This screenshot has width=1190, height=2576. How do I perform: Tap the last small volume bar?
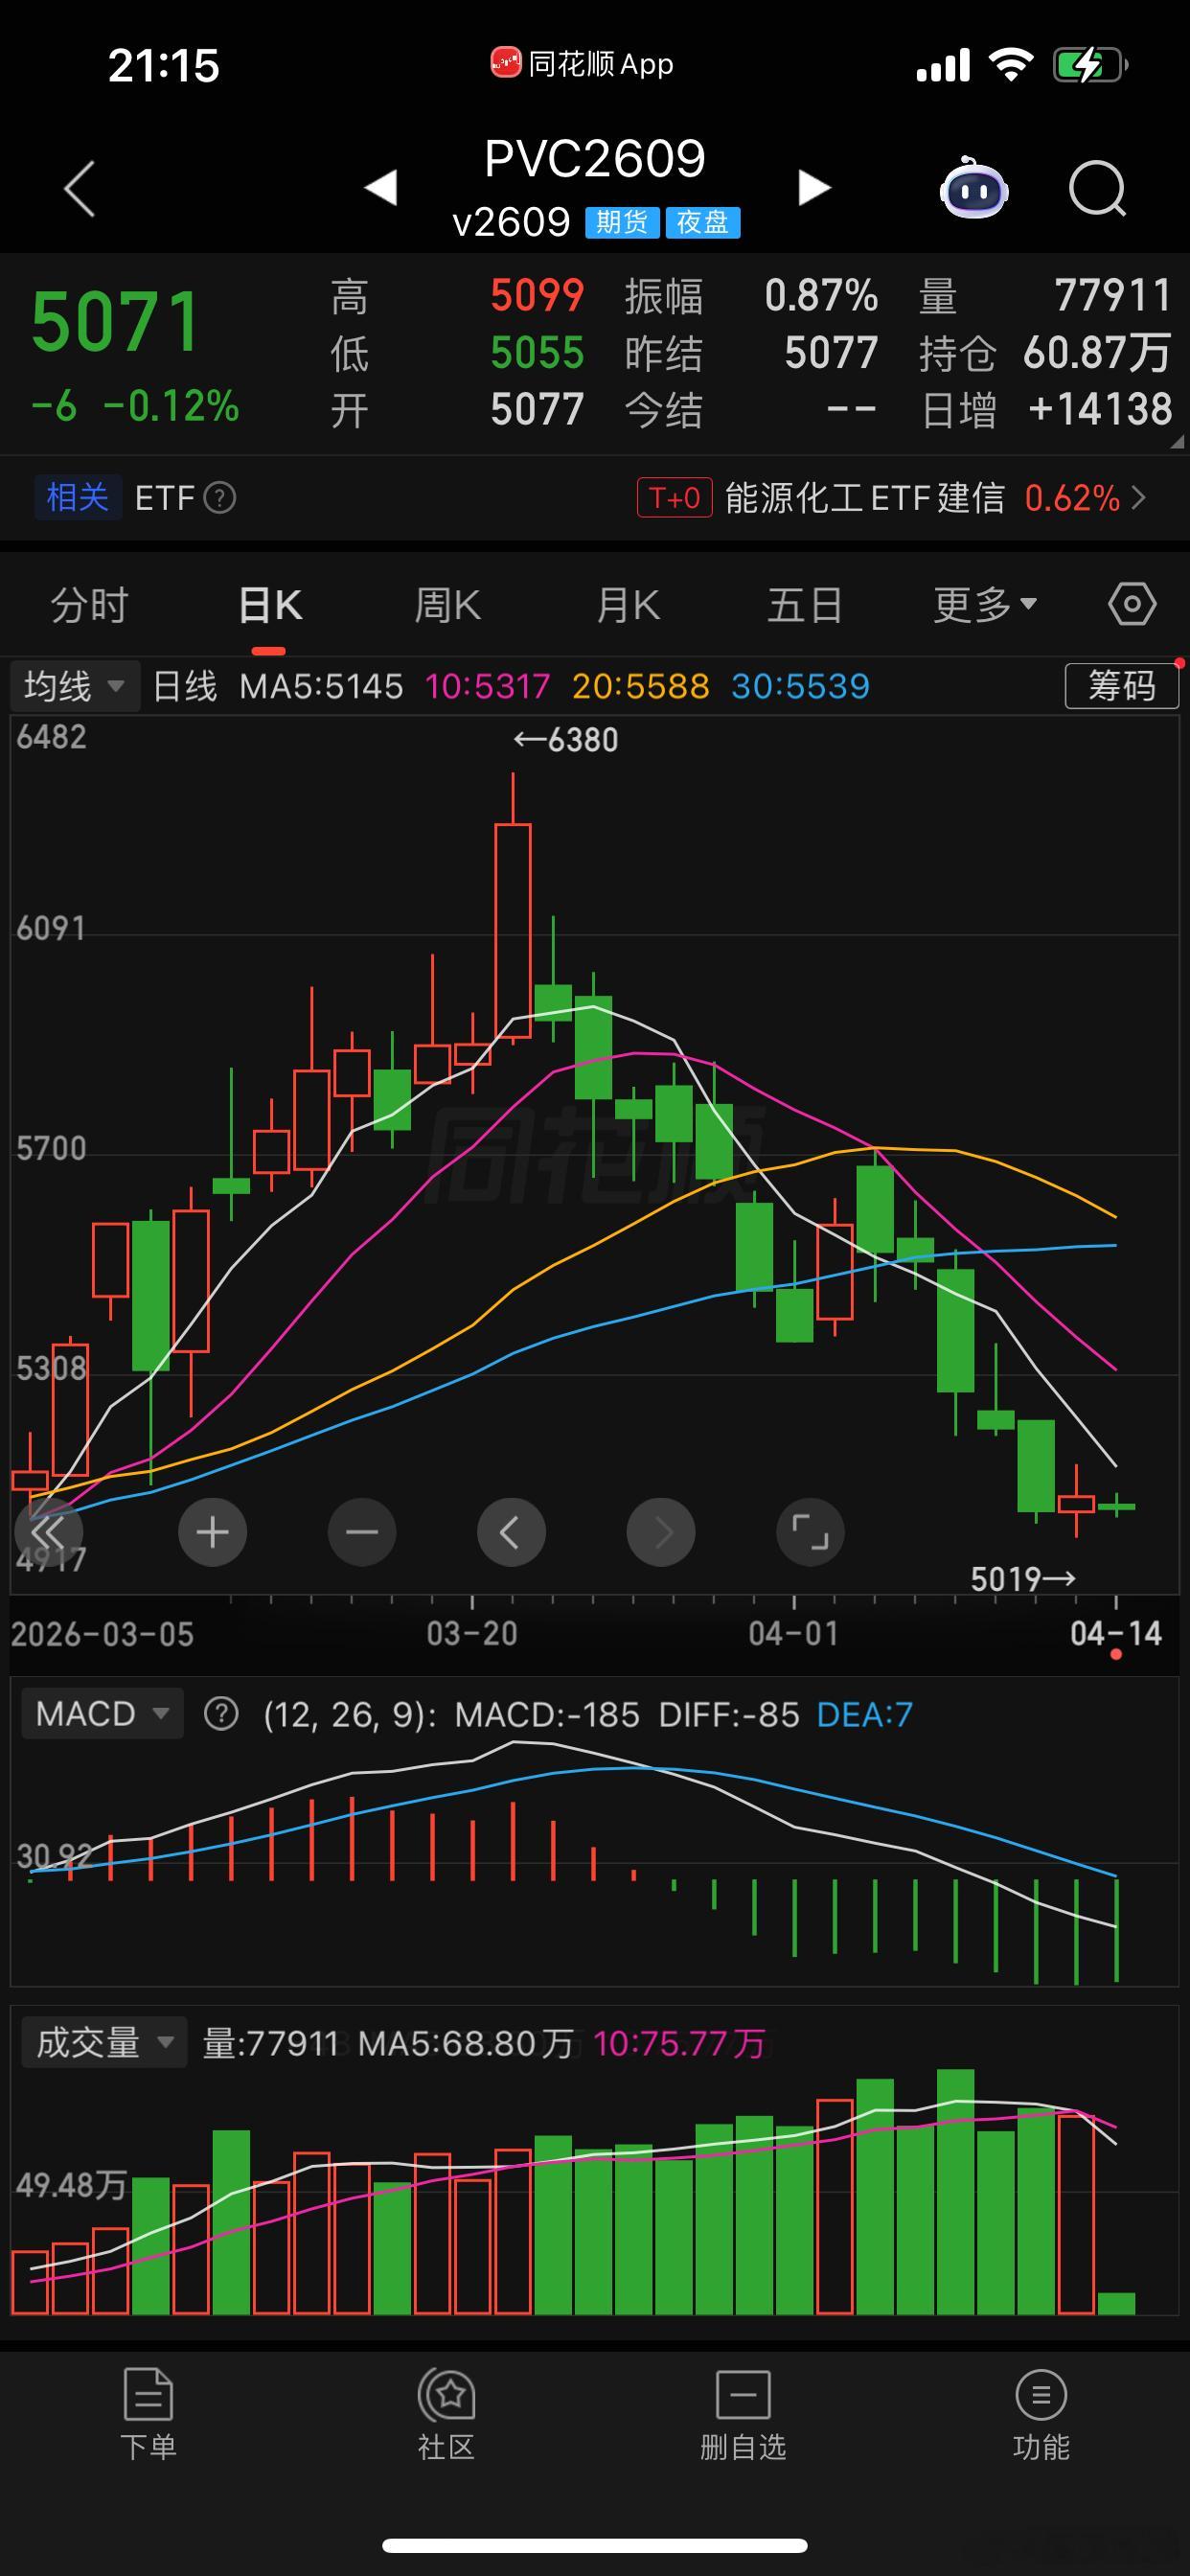[x=1116, y=2303]
